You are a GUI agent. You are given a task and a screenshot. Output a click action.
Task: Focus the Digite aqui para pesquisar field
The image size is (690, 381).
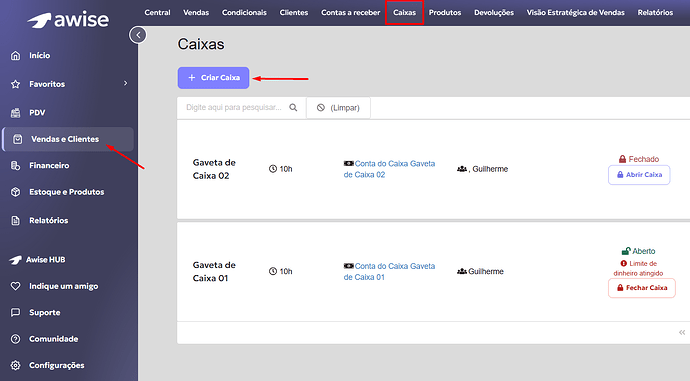click(241, 107)
